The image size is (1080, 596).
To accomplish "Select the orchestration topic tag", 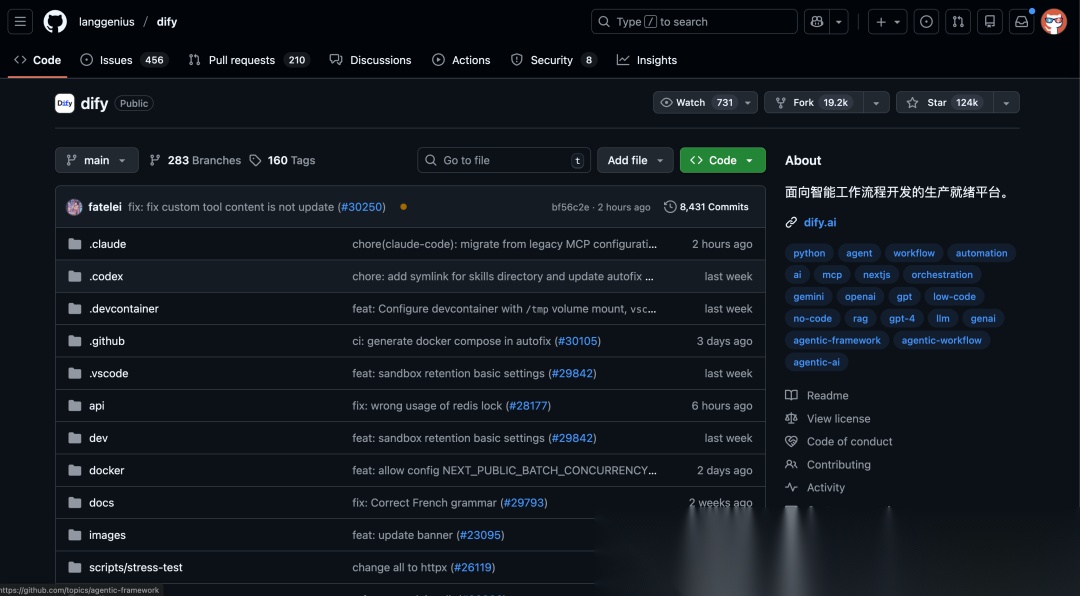I will (x=942, y=275).
